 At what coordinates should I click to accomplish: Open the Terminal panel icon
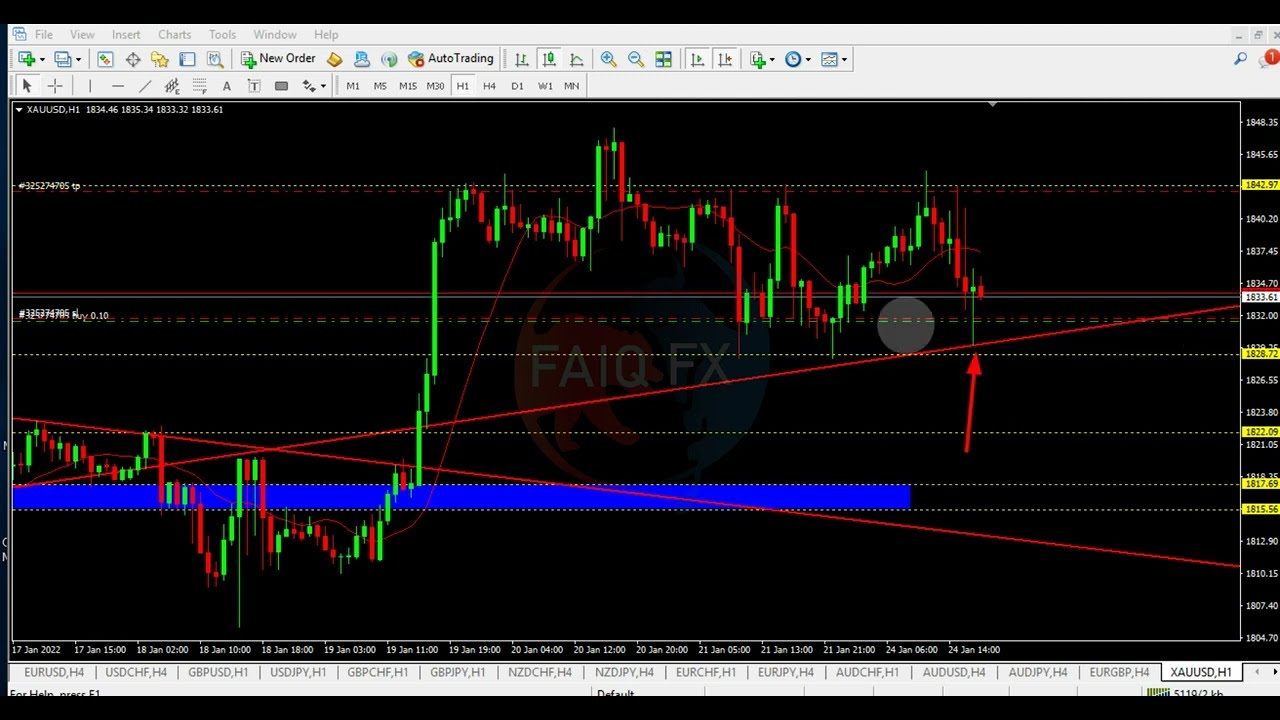[187, 59]
